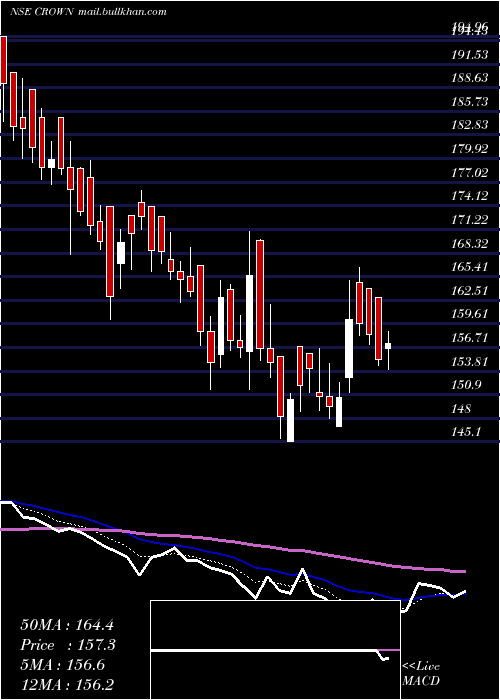
Task: Select the '50MA : 164.4' readout
Action: click(66, 625)
